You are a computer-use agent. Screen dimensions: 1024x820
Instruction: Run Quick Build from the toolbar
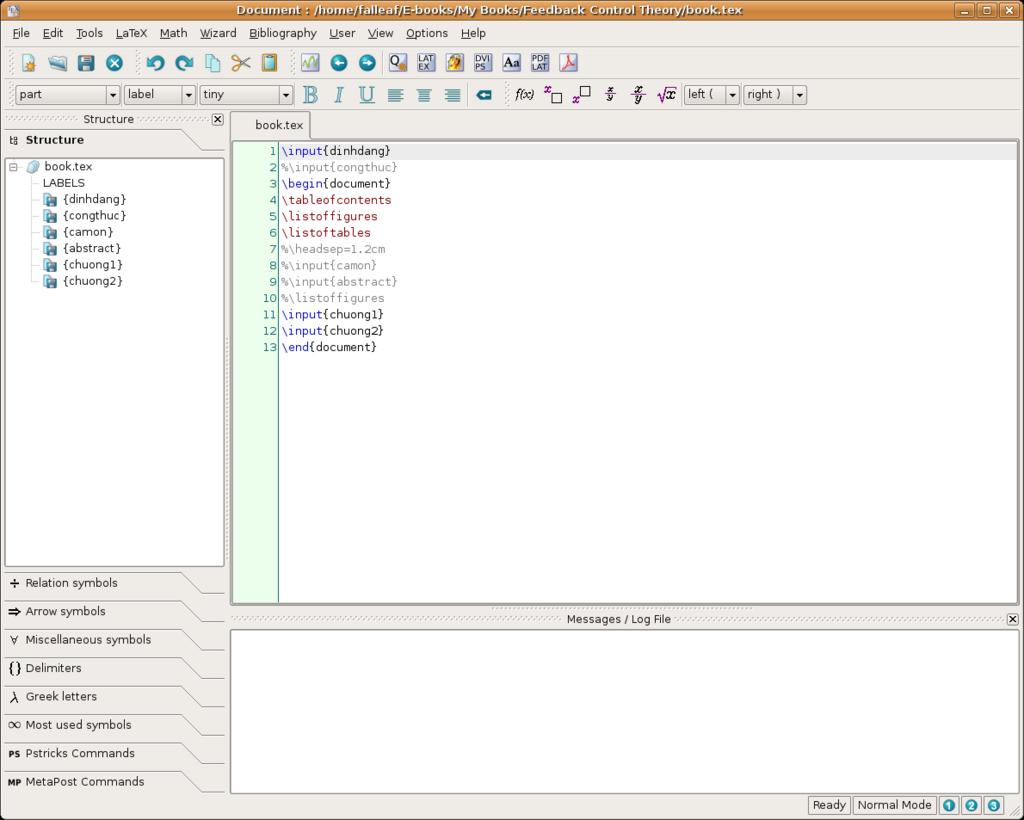(x=397, y=63)
